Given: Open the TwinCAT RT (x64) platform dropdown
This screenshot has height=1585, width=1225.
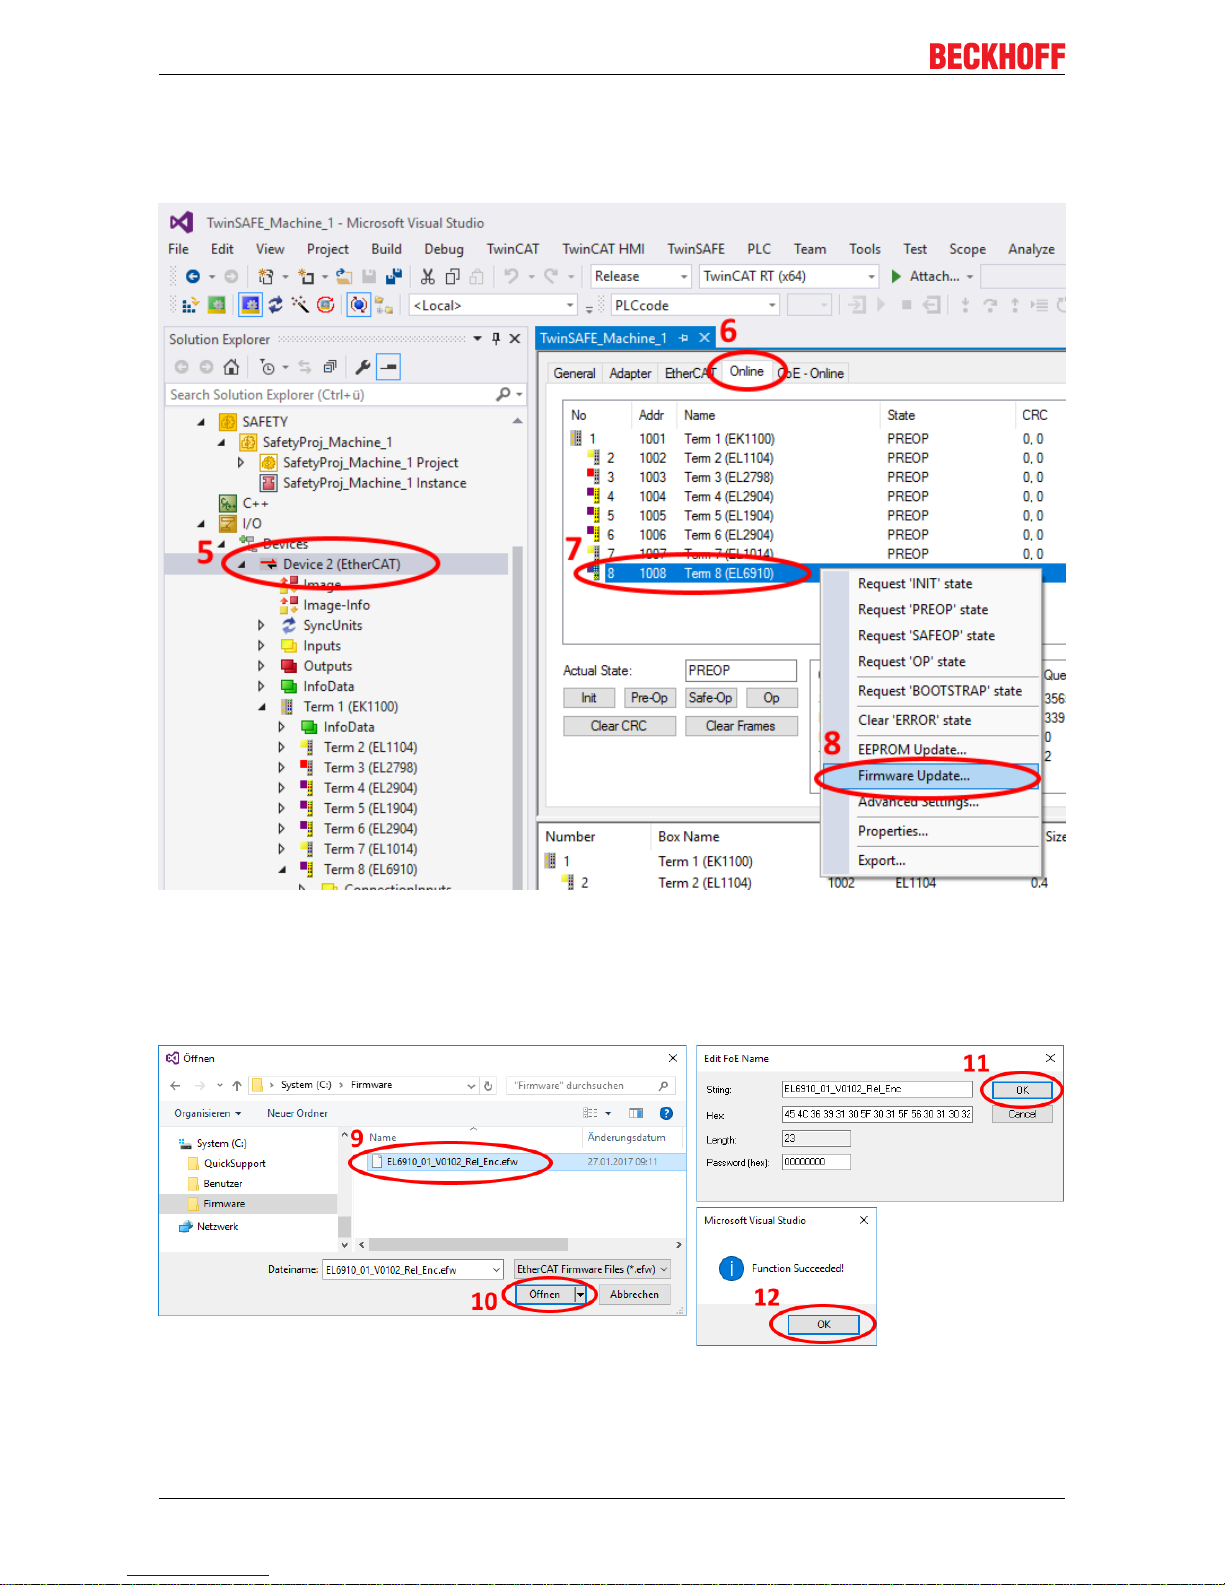Looking at the screenshot, I should tap(871, 277).
